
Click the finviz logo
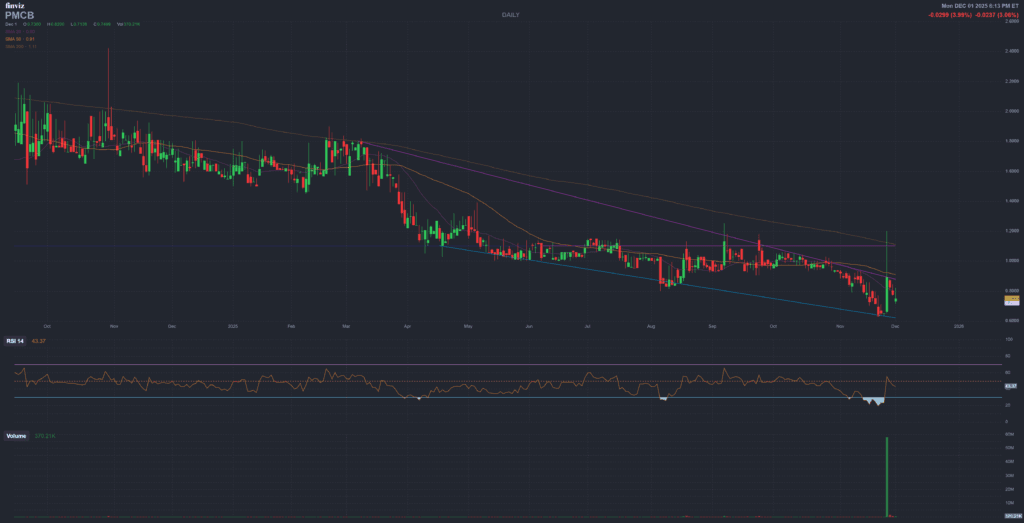(14, 7)
